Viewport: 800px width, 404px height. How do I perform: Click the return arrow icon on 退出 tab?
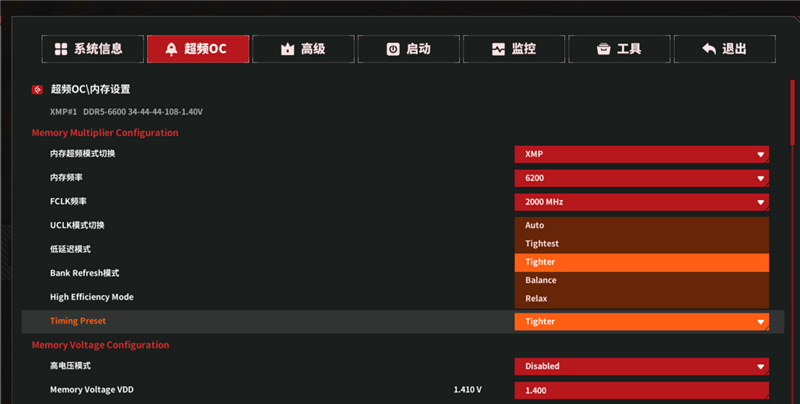coord(709,48)
